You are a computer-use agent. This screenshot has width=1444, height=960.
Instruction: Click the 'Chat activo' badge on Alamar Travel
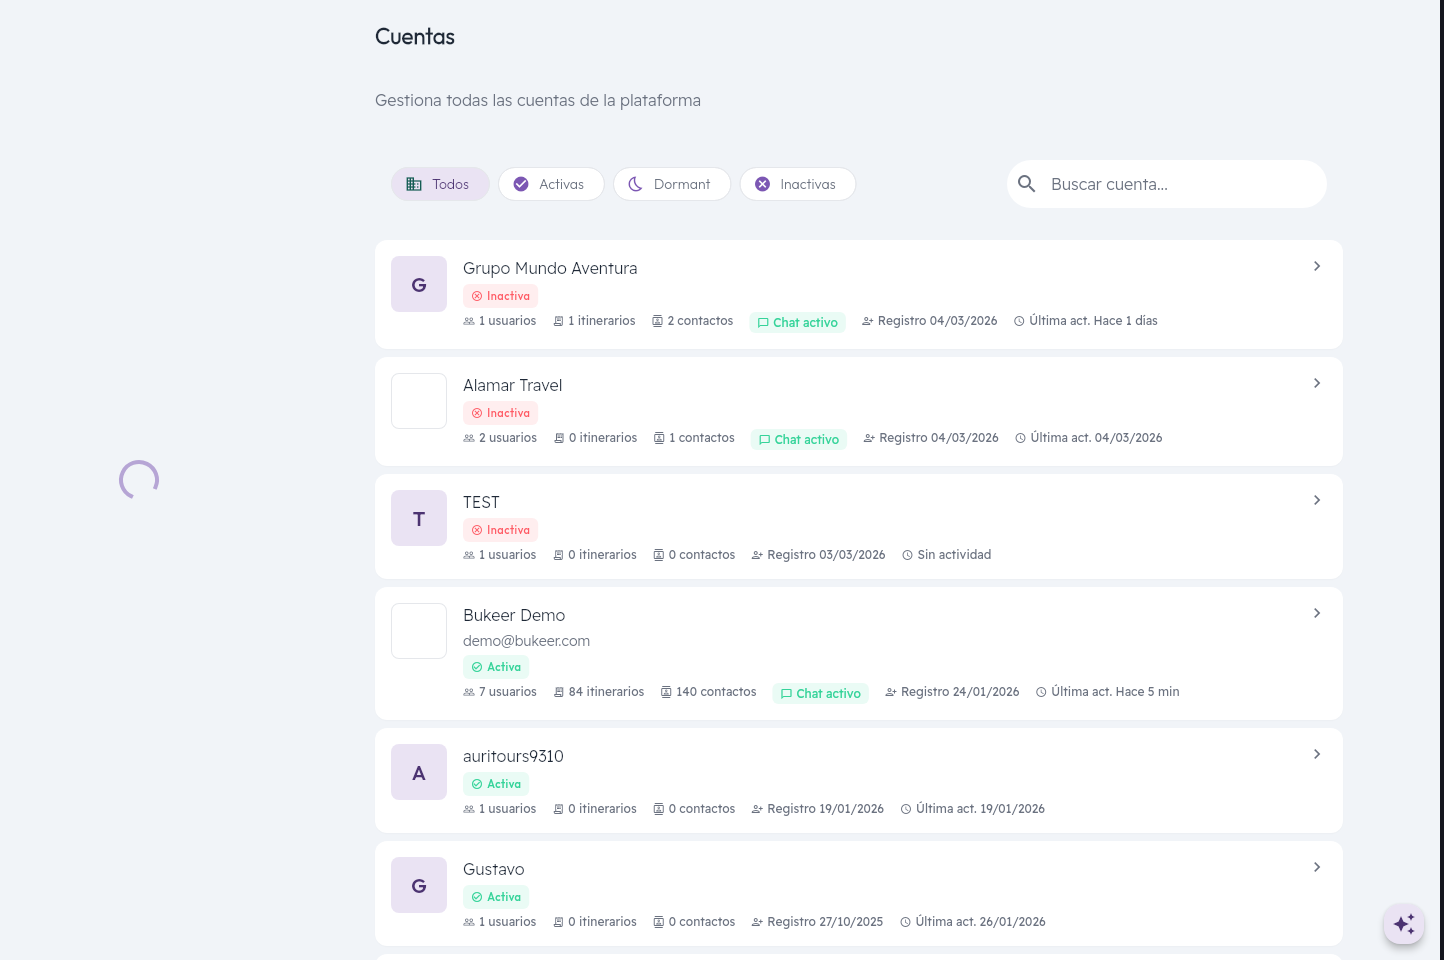pos(798,439)
